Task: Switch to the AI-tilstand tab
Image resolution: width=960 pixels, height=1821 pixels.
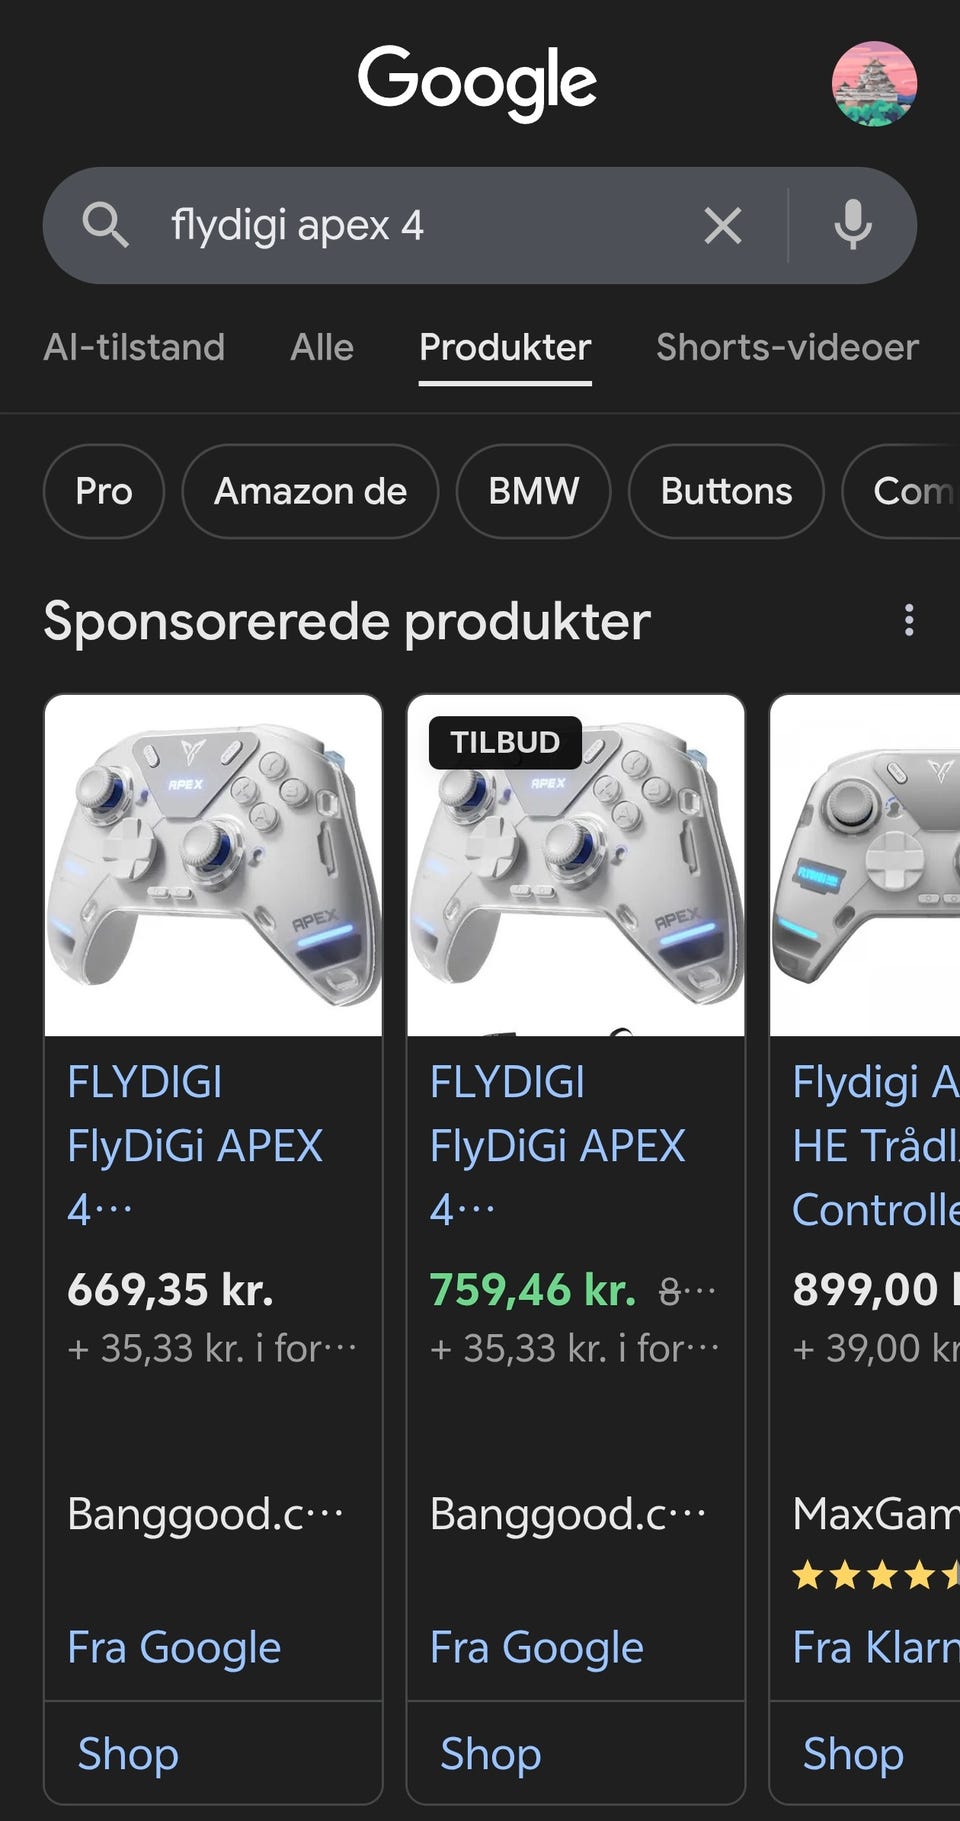Action: (x=134, y=347)
